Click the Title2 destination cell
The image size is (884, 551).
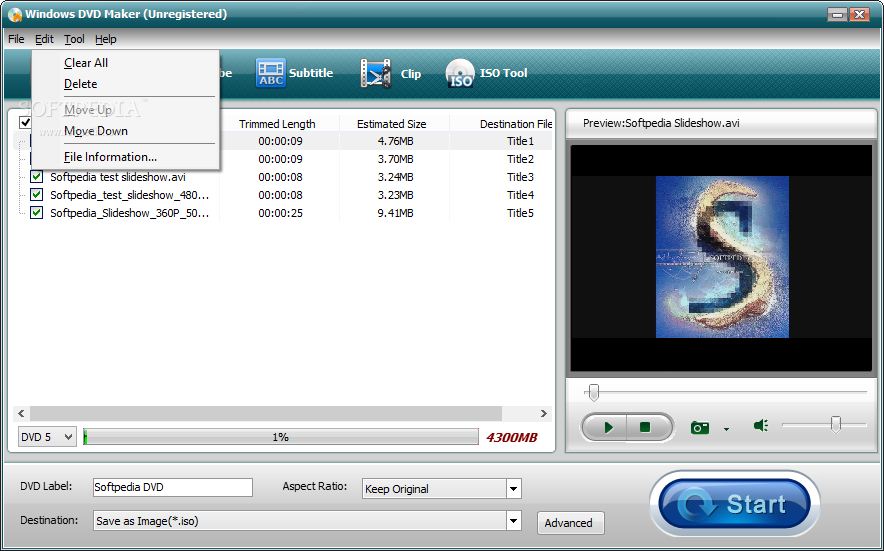pos(520,159)
